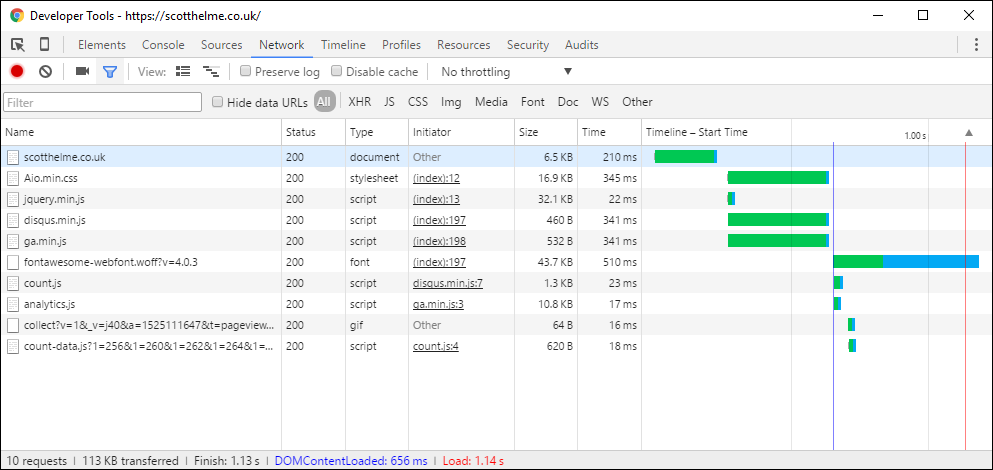Toggle the waterfall overview view icon

(211, 72)
